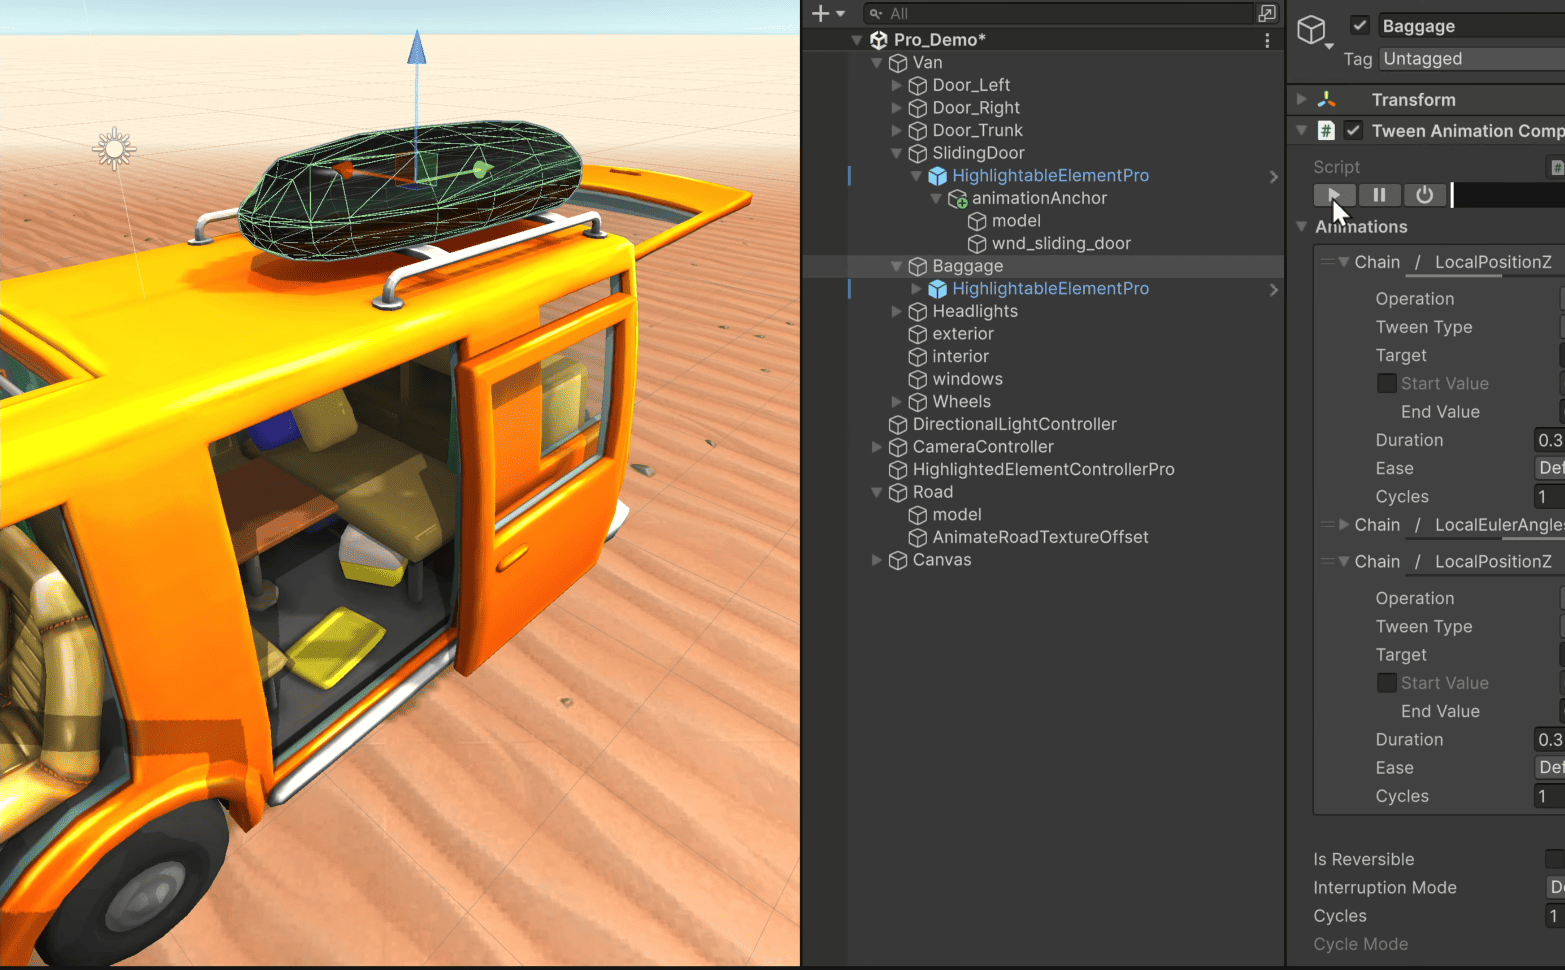Screen dimensions: 1565x970
Task: Click the Unity scene icon next to Pro_Demo
Action: point(879,40)
